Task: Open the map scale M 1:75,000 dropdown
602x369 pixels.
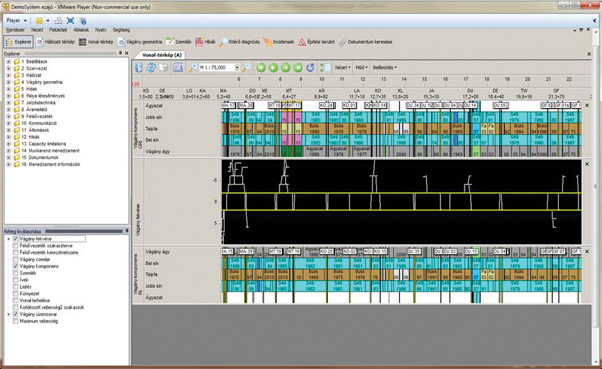Action: click(237, 68)
